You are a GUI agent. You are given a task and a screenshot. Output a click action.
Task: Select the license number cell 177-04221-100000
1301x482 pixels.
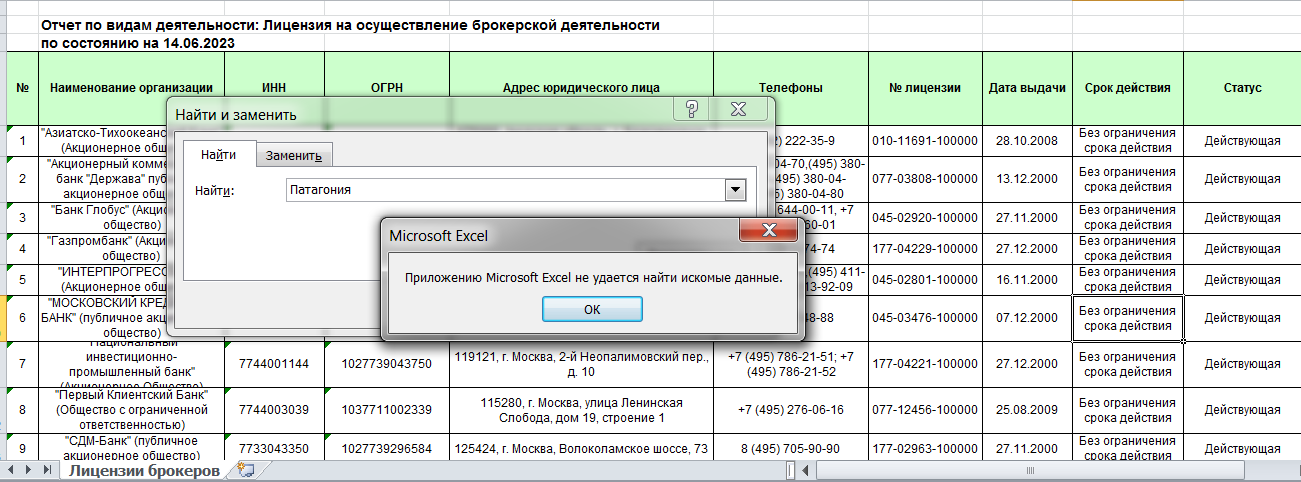coord(924,364)
